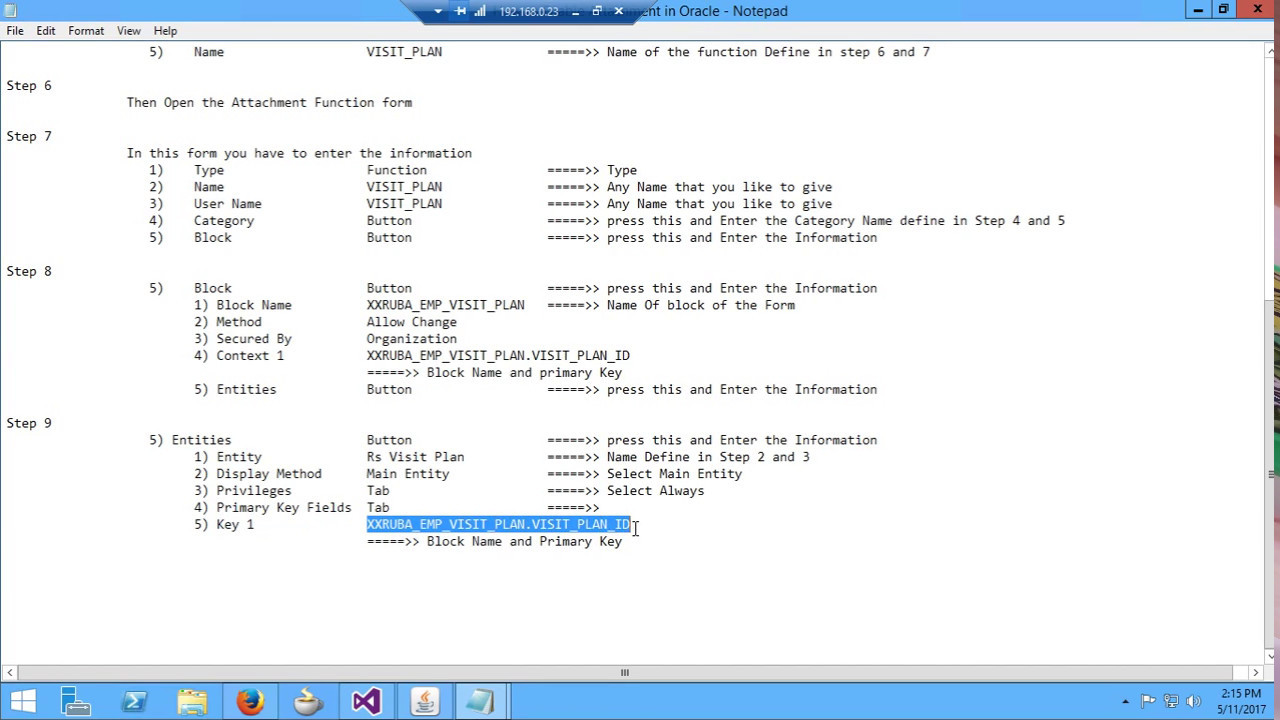Click the 'Rs Visit Plan' entity value
The image size is (1280, 720).
[415, 457]
